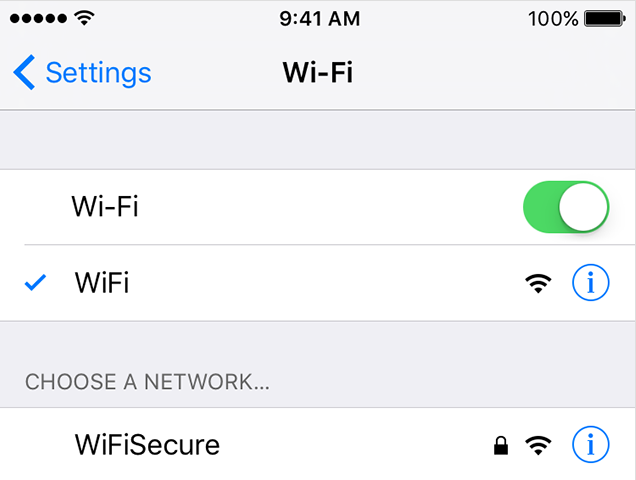Tap the Choose a Network header

147,382
